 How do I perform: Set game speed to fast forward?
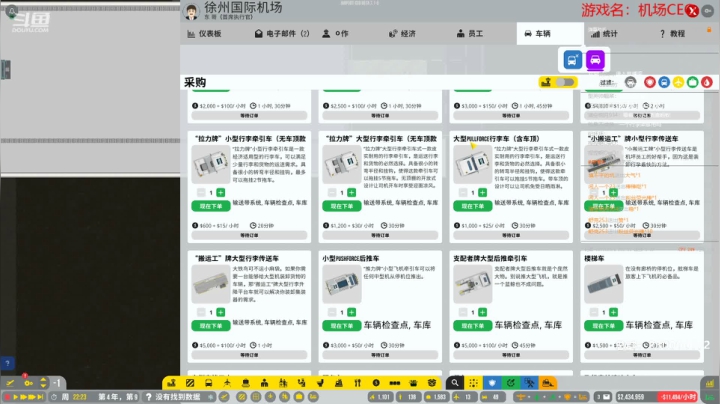(24, 397)
